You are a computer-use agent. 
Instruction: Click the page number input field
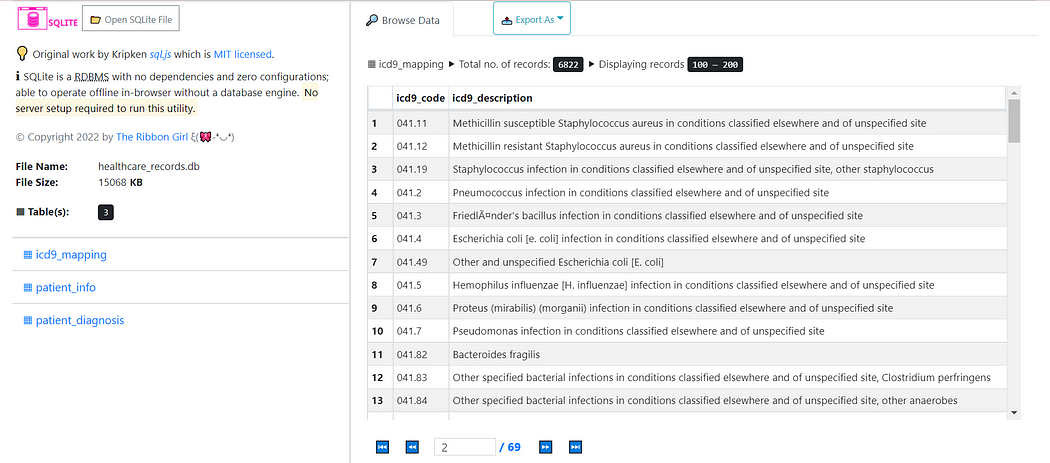click(x=464, y=447)
